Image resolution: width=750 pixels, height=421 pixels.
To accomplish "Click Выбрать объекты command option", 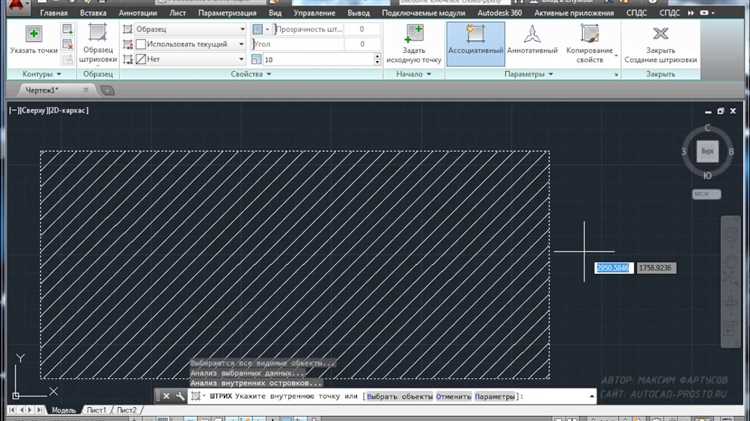I will pyautogui.click(x=399, y=397).
